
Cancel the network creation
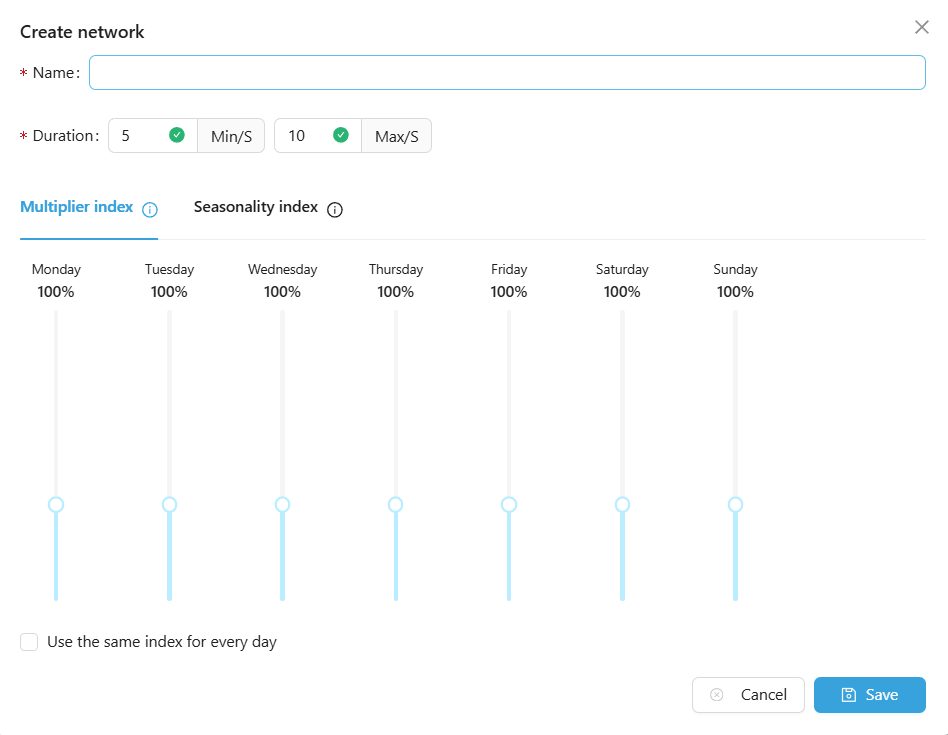point(748,695)
